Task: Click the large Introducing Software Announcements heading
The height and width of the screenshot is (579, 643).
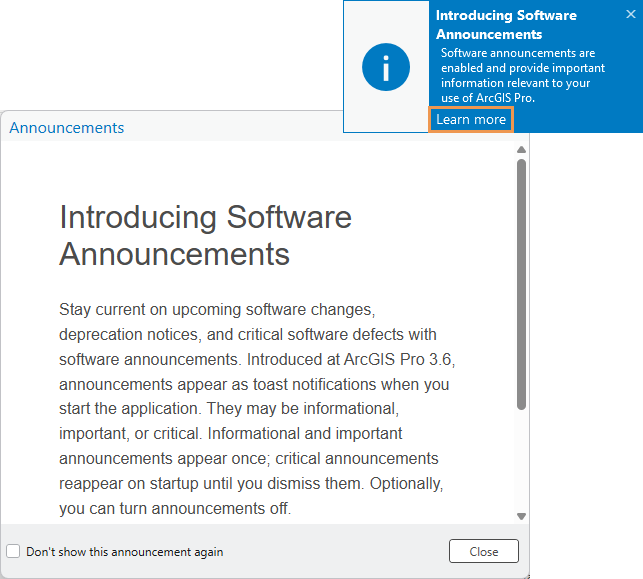Action: (205, 235)
